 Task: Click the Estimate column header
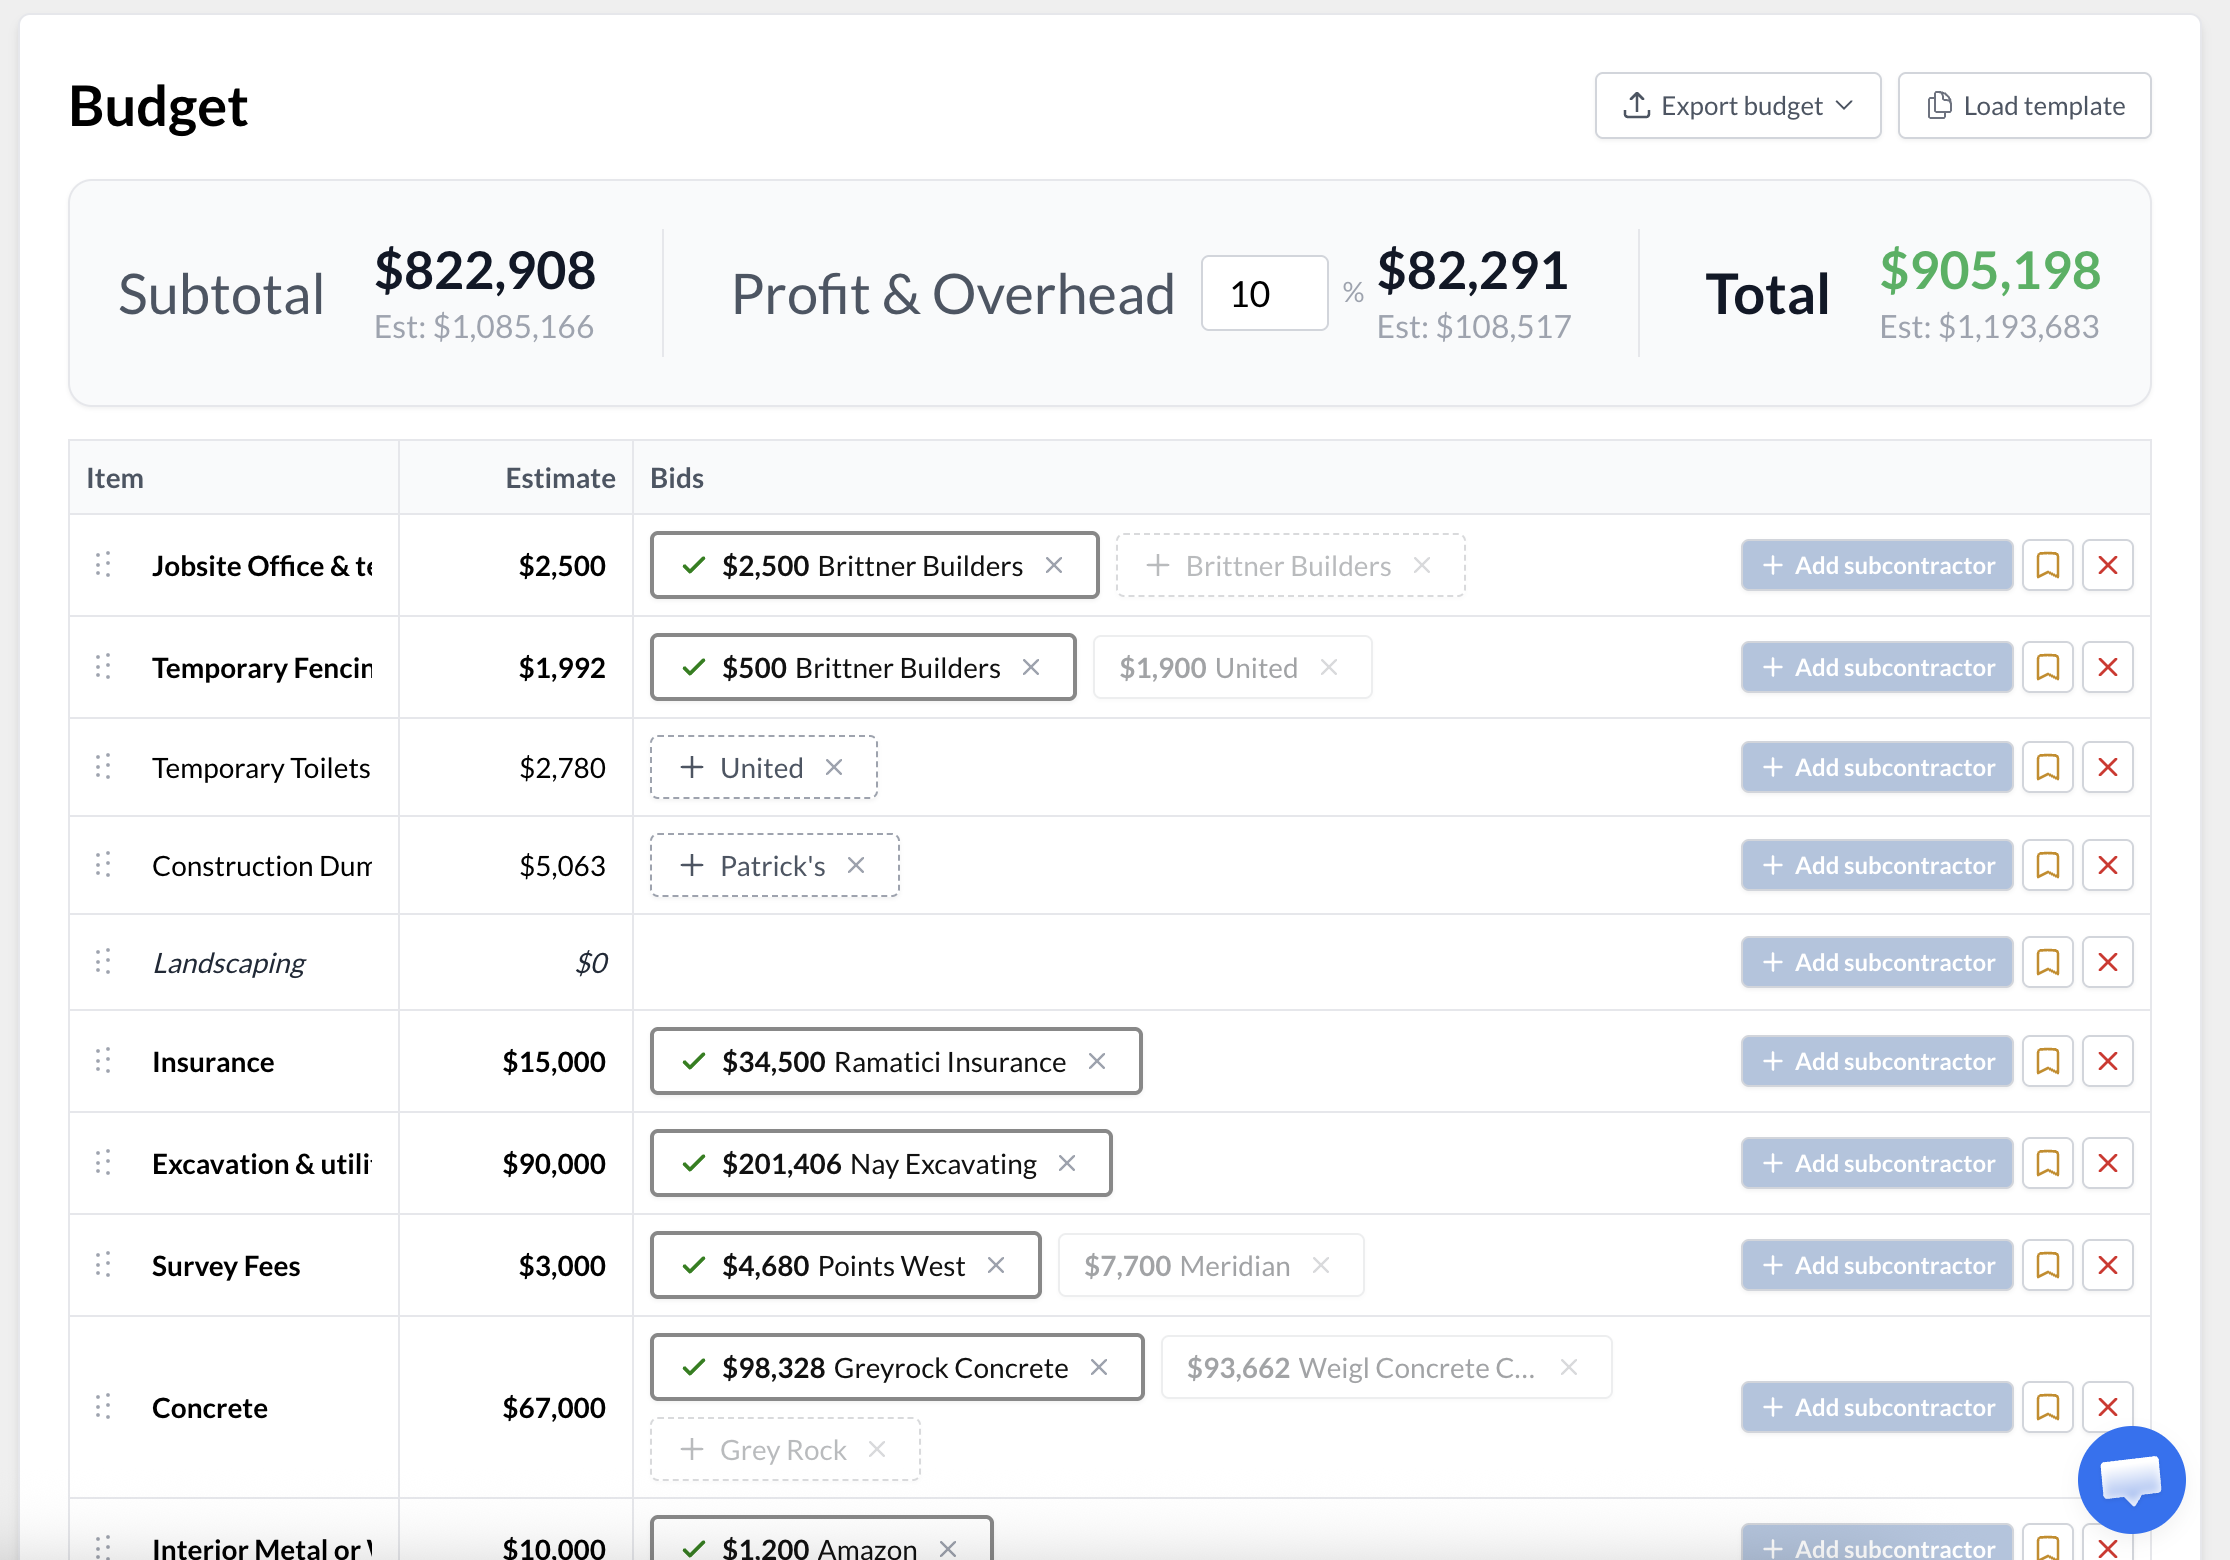point(559,478)
